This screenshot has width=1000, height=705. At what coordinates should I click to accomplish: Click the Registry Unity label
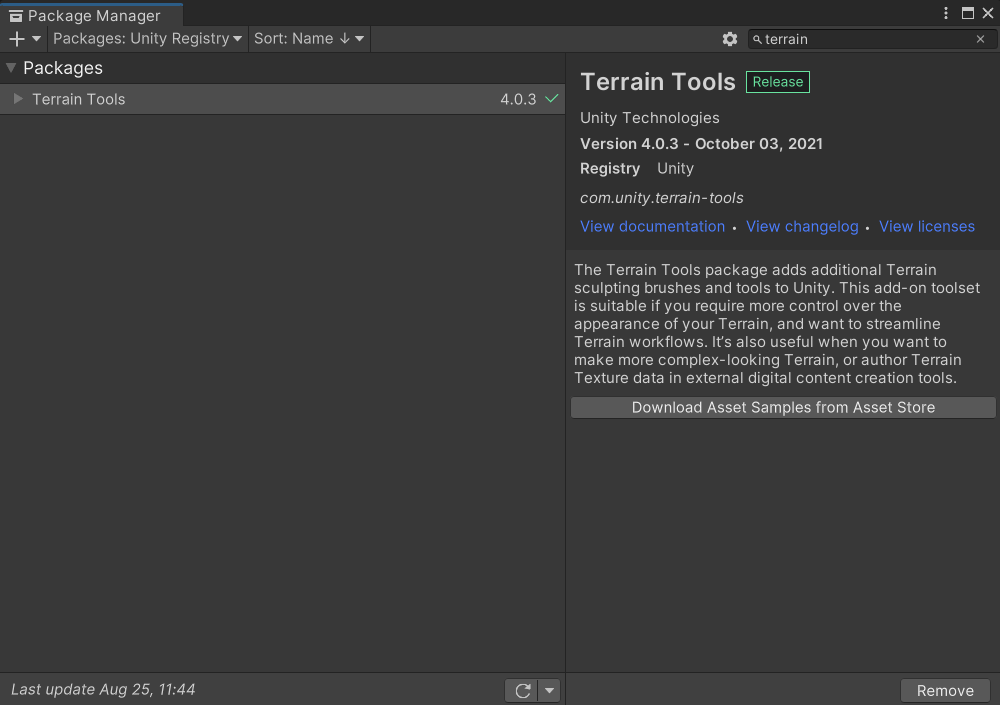[636, 168]
